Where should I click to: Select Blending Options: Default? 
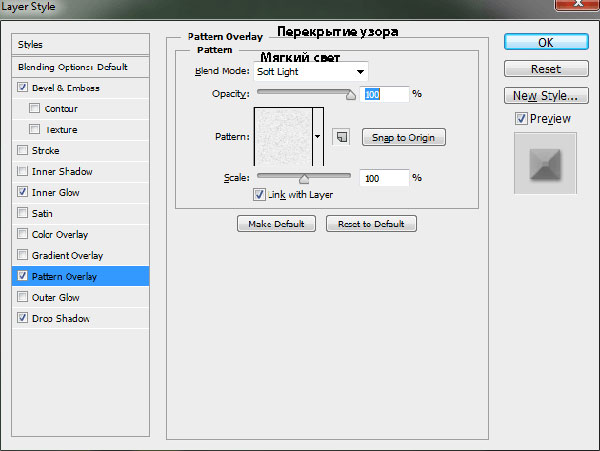(80, 67)
